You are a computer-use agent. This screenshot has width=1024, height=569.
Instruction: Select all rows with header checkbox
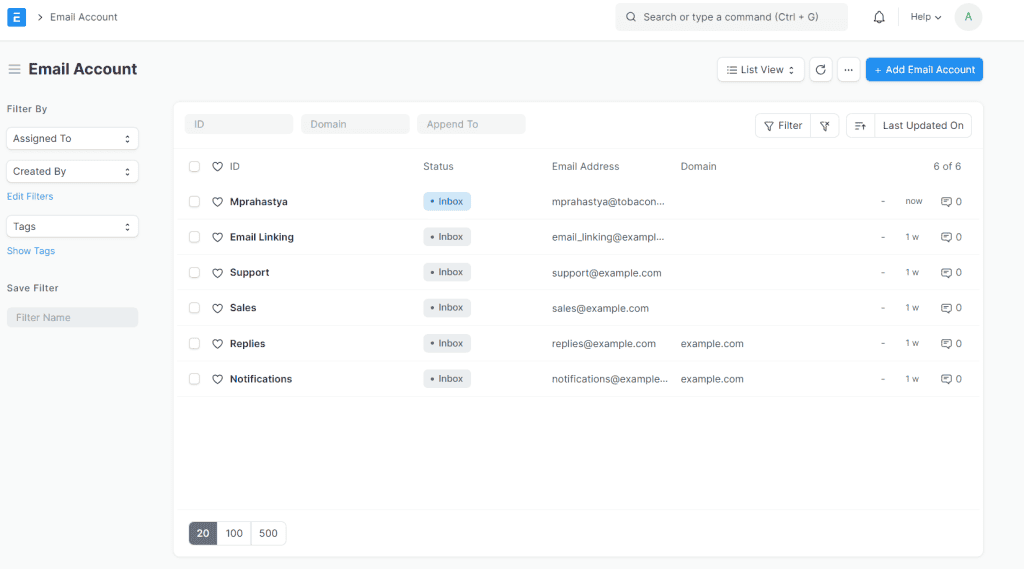pyautogui.click(x=194, y=167)
